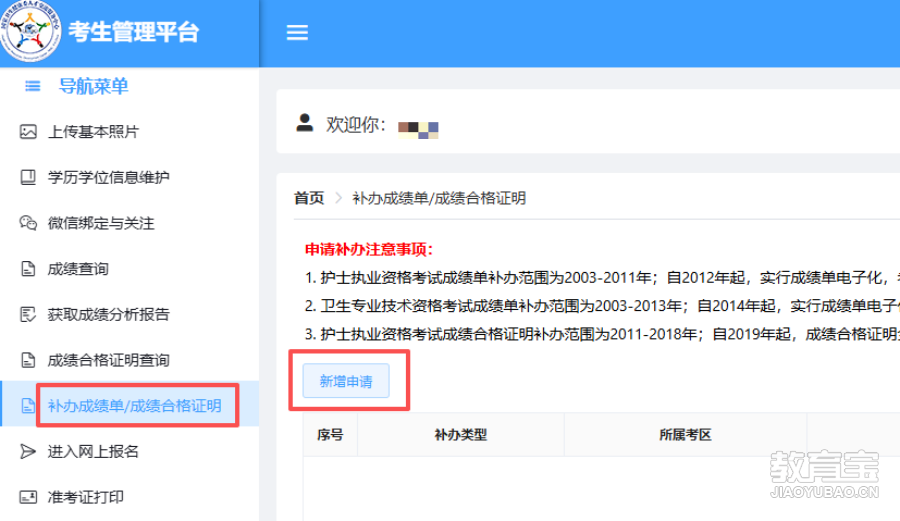Image resolution: width=900 pixels, height=521 pixels.
Task: Open 成绩合格证明查询 menu item
Action: tap(130, 360)
